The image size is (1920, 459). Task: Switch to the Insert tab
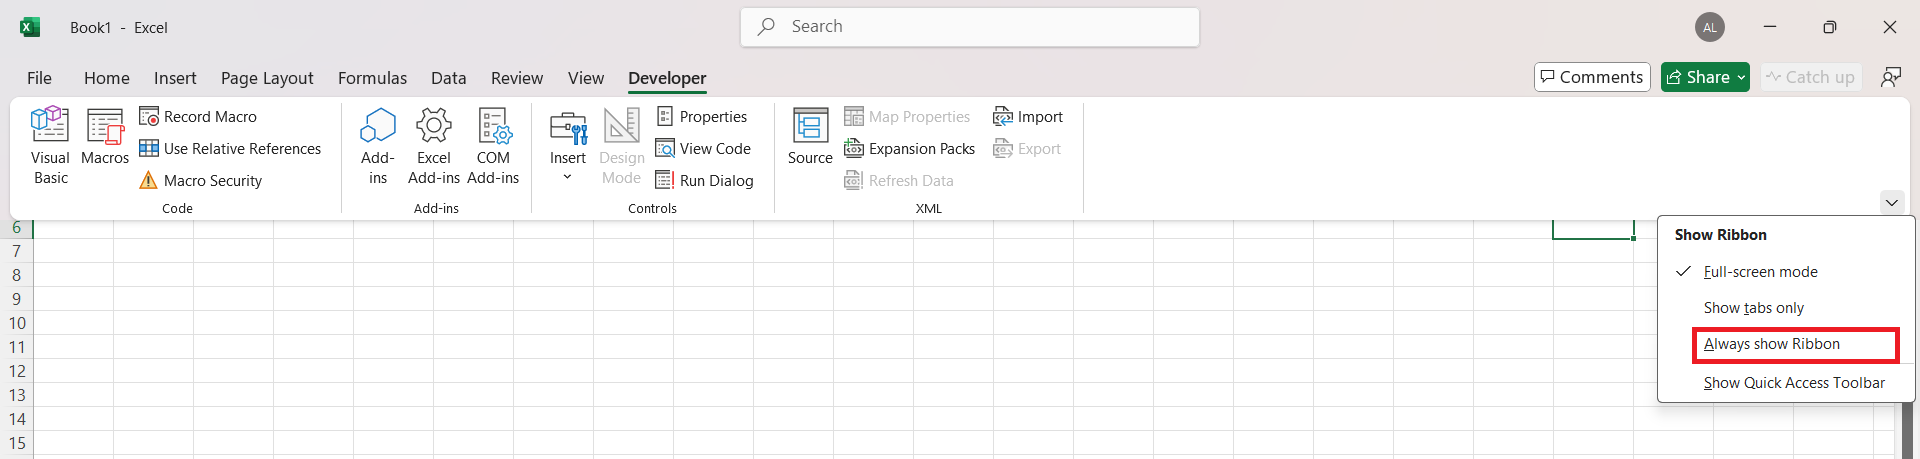pyautogui.click(x=175, y=78)
